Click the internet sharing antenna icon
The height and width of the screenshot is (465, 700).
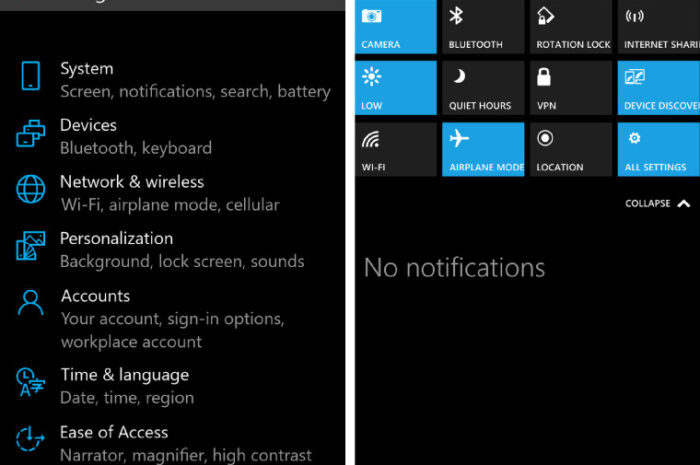click(x=634, y=16)
